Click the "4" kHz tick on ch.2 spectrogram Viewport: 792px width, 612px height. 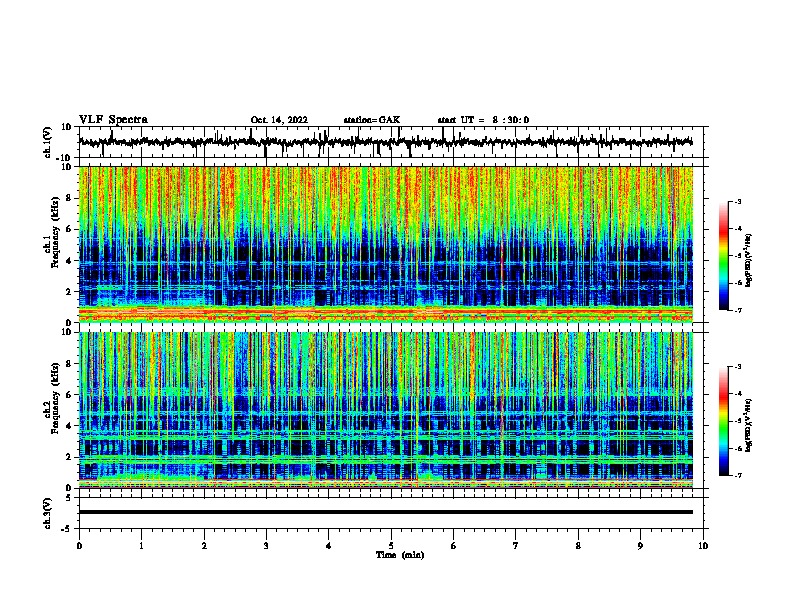coord(70,426)
